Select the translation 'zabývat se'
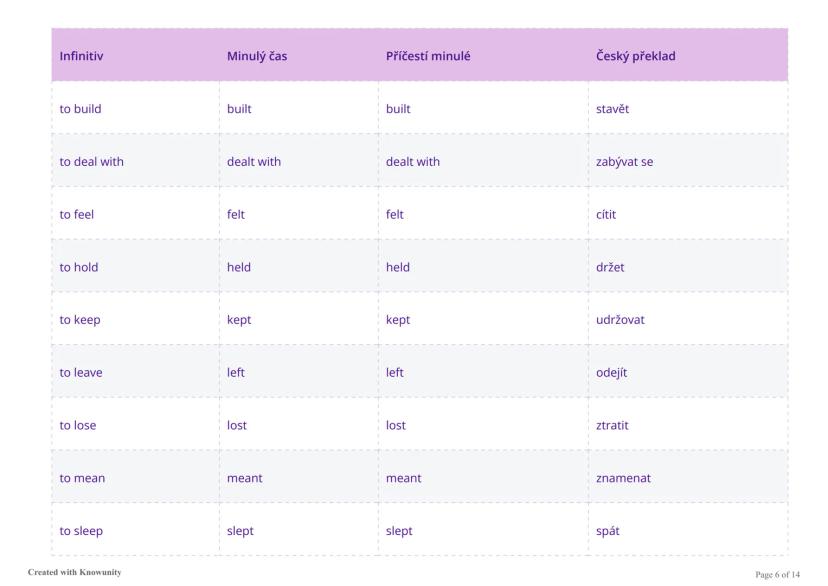The image size is (828, 586). point(625,161)
